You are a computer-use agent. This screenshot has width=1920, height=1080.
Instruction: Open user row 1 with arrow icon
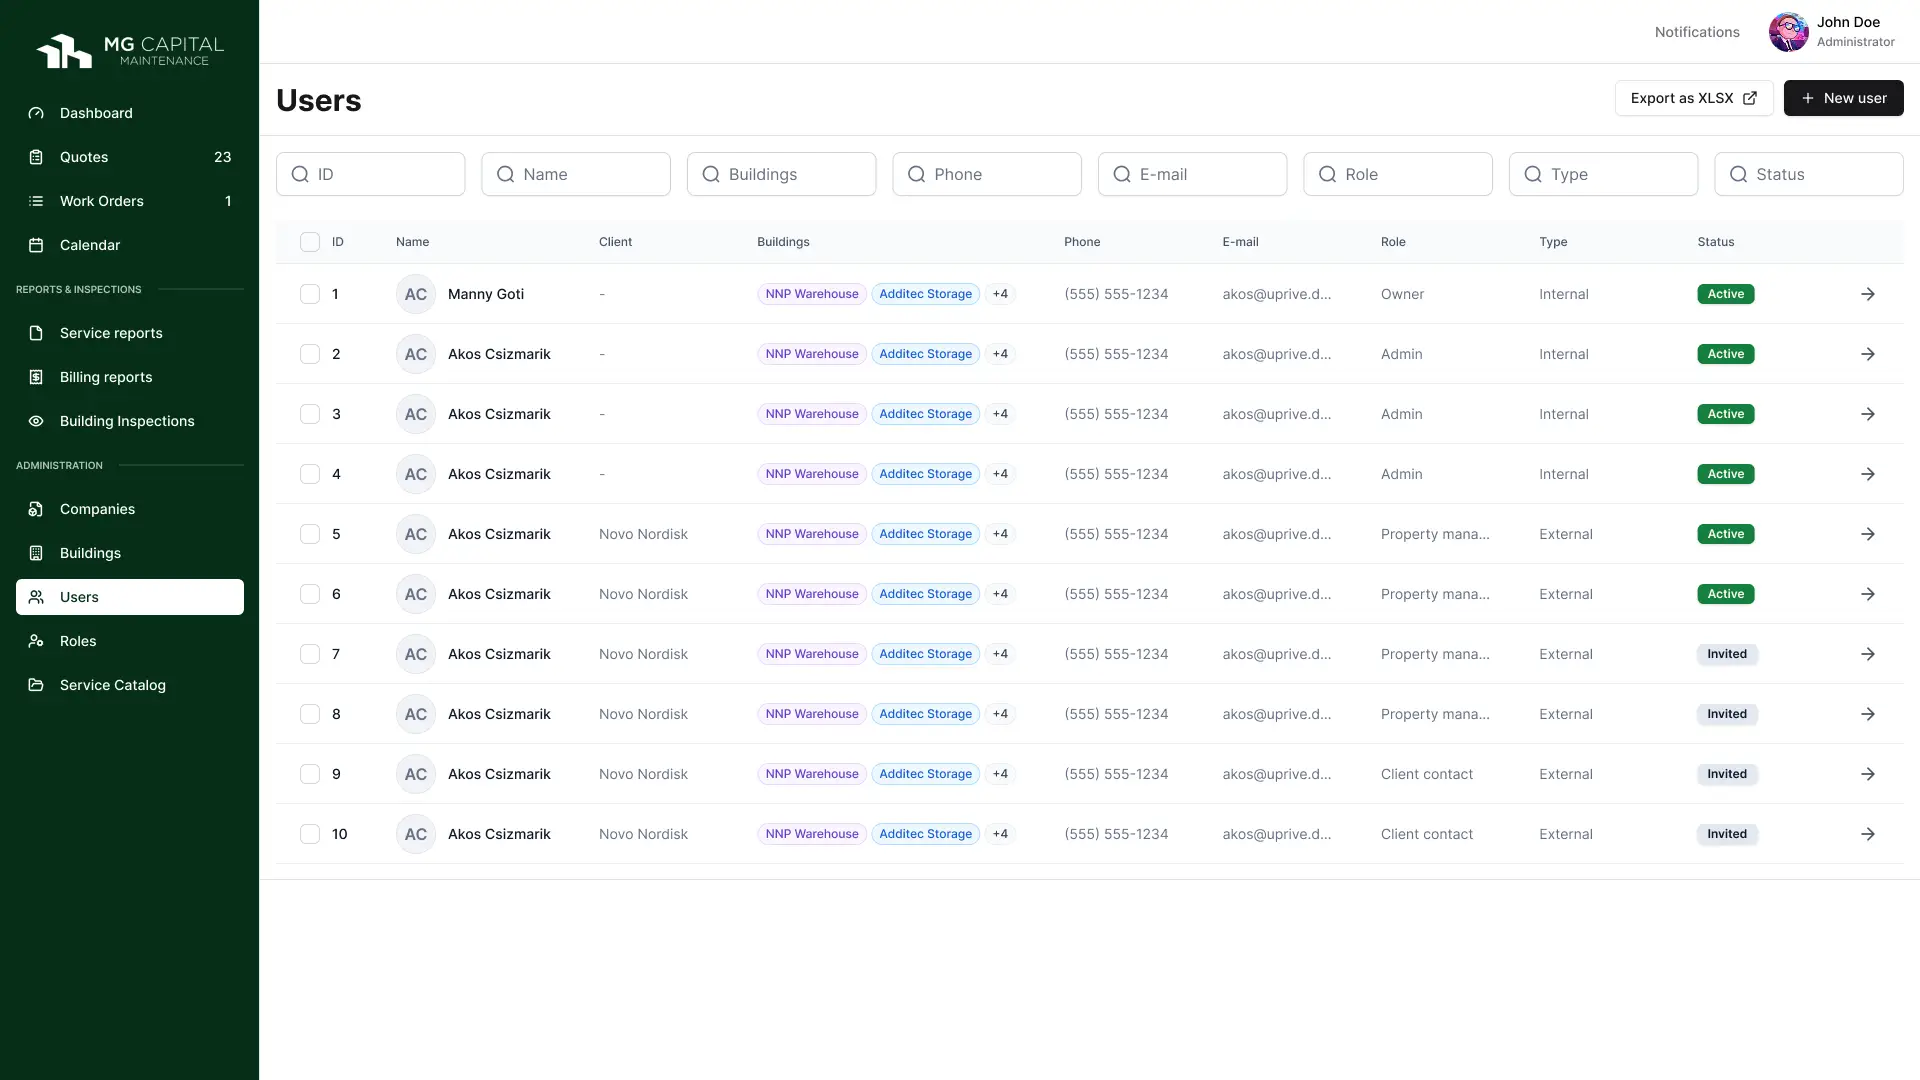coord(1867,294)
